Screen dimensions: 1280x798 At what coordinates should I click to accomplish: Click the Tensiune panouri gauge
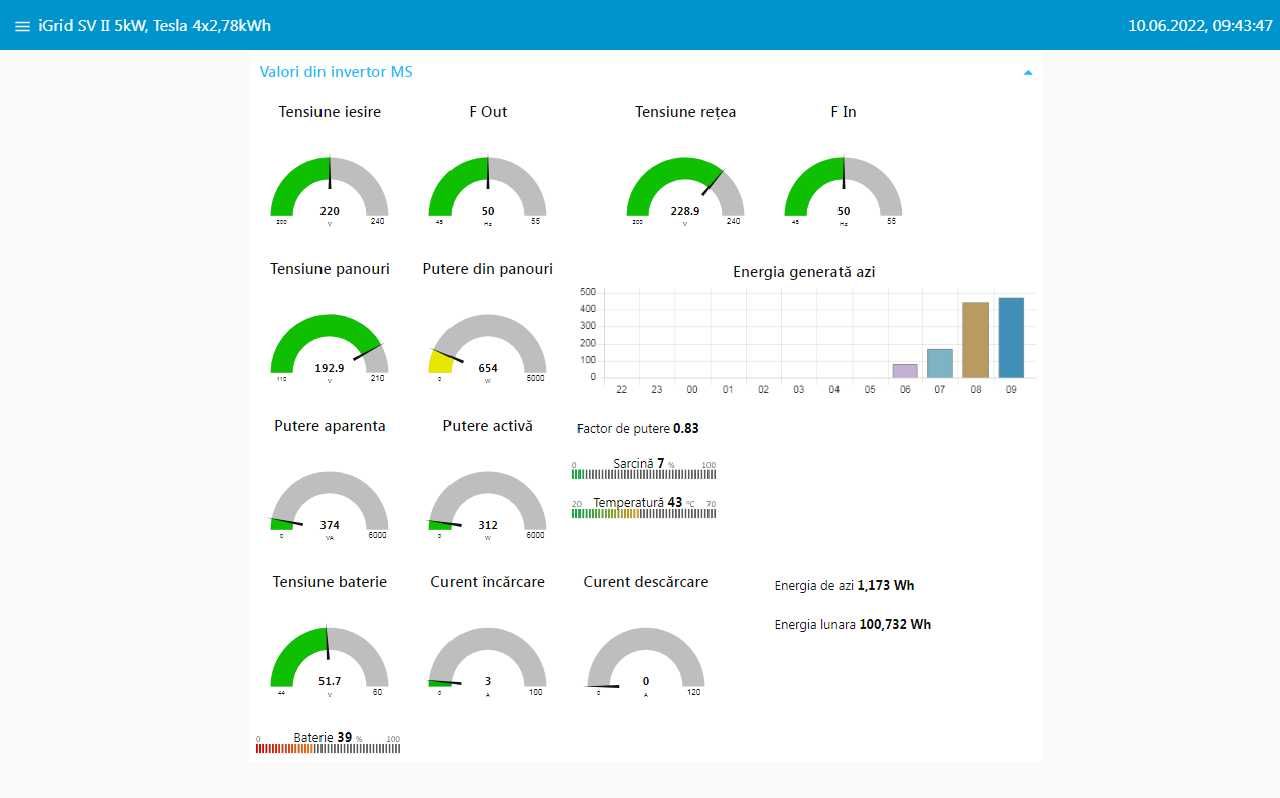[x=330, y=348]
